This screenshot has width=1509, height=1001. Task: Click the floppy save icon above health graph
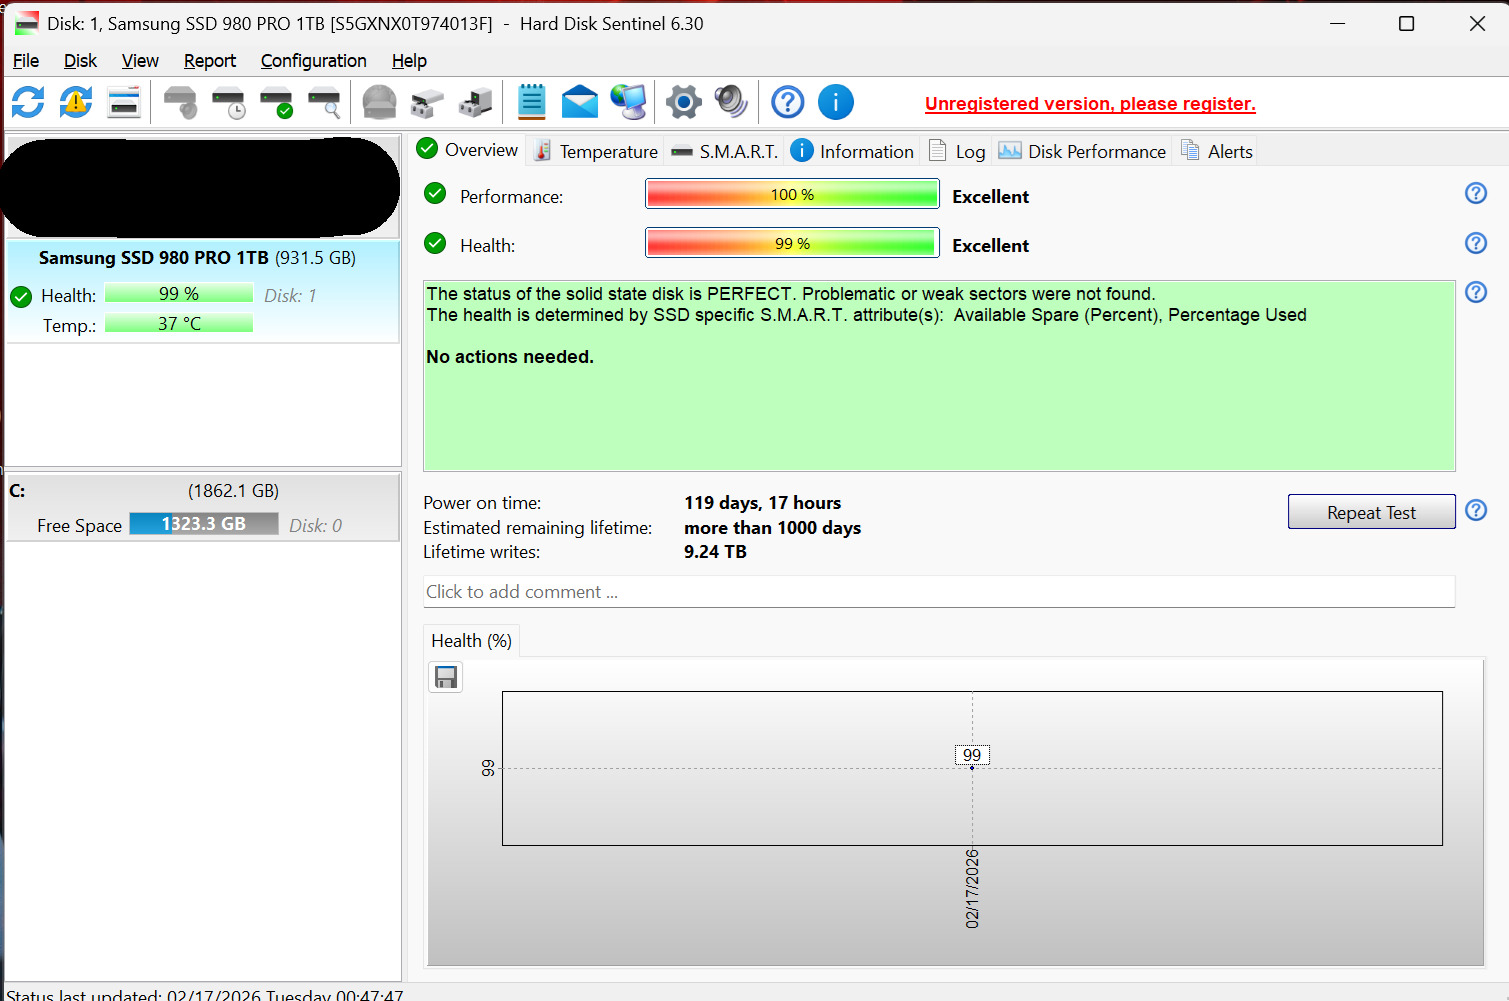[x=446, y=677]
